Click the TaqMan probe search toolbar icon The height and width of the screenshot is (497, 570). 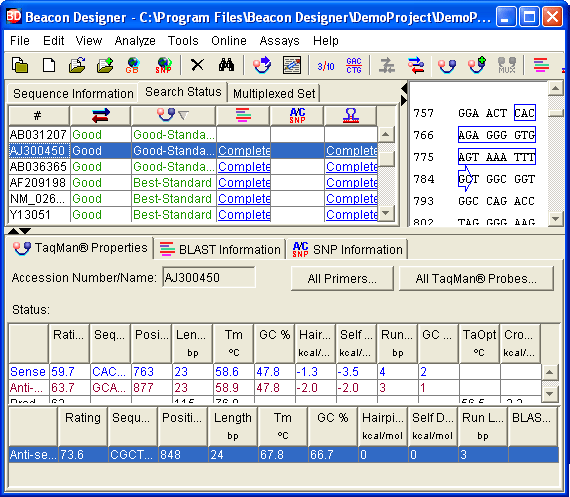tap(447, 66)
